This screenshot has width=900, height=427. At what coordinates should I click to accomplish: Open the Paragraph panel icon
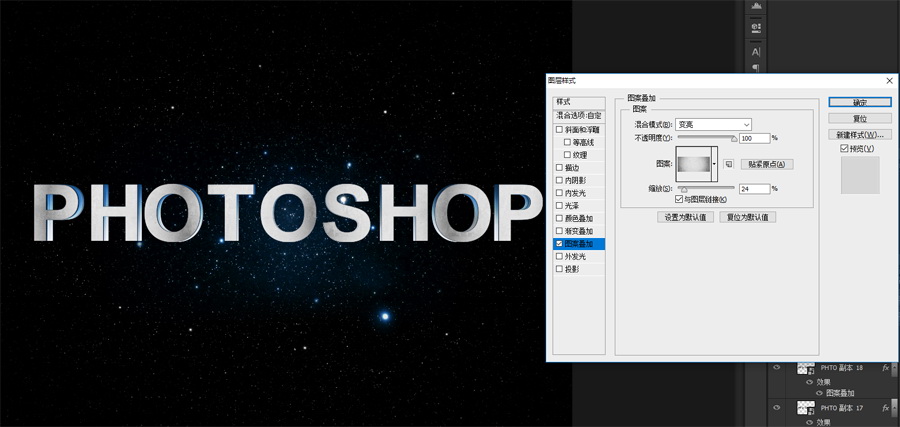[756, 68]
